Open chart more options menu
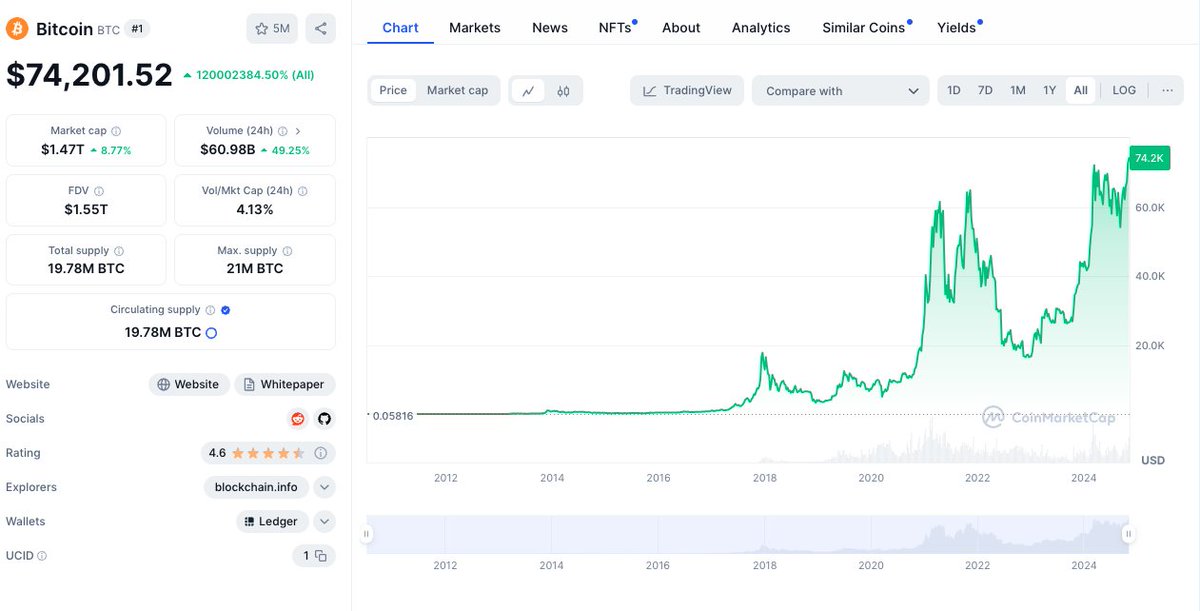 [1167, 90]
